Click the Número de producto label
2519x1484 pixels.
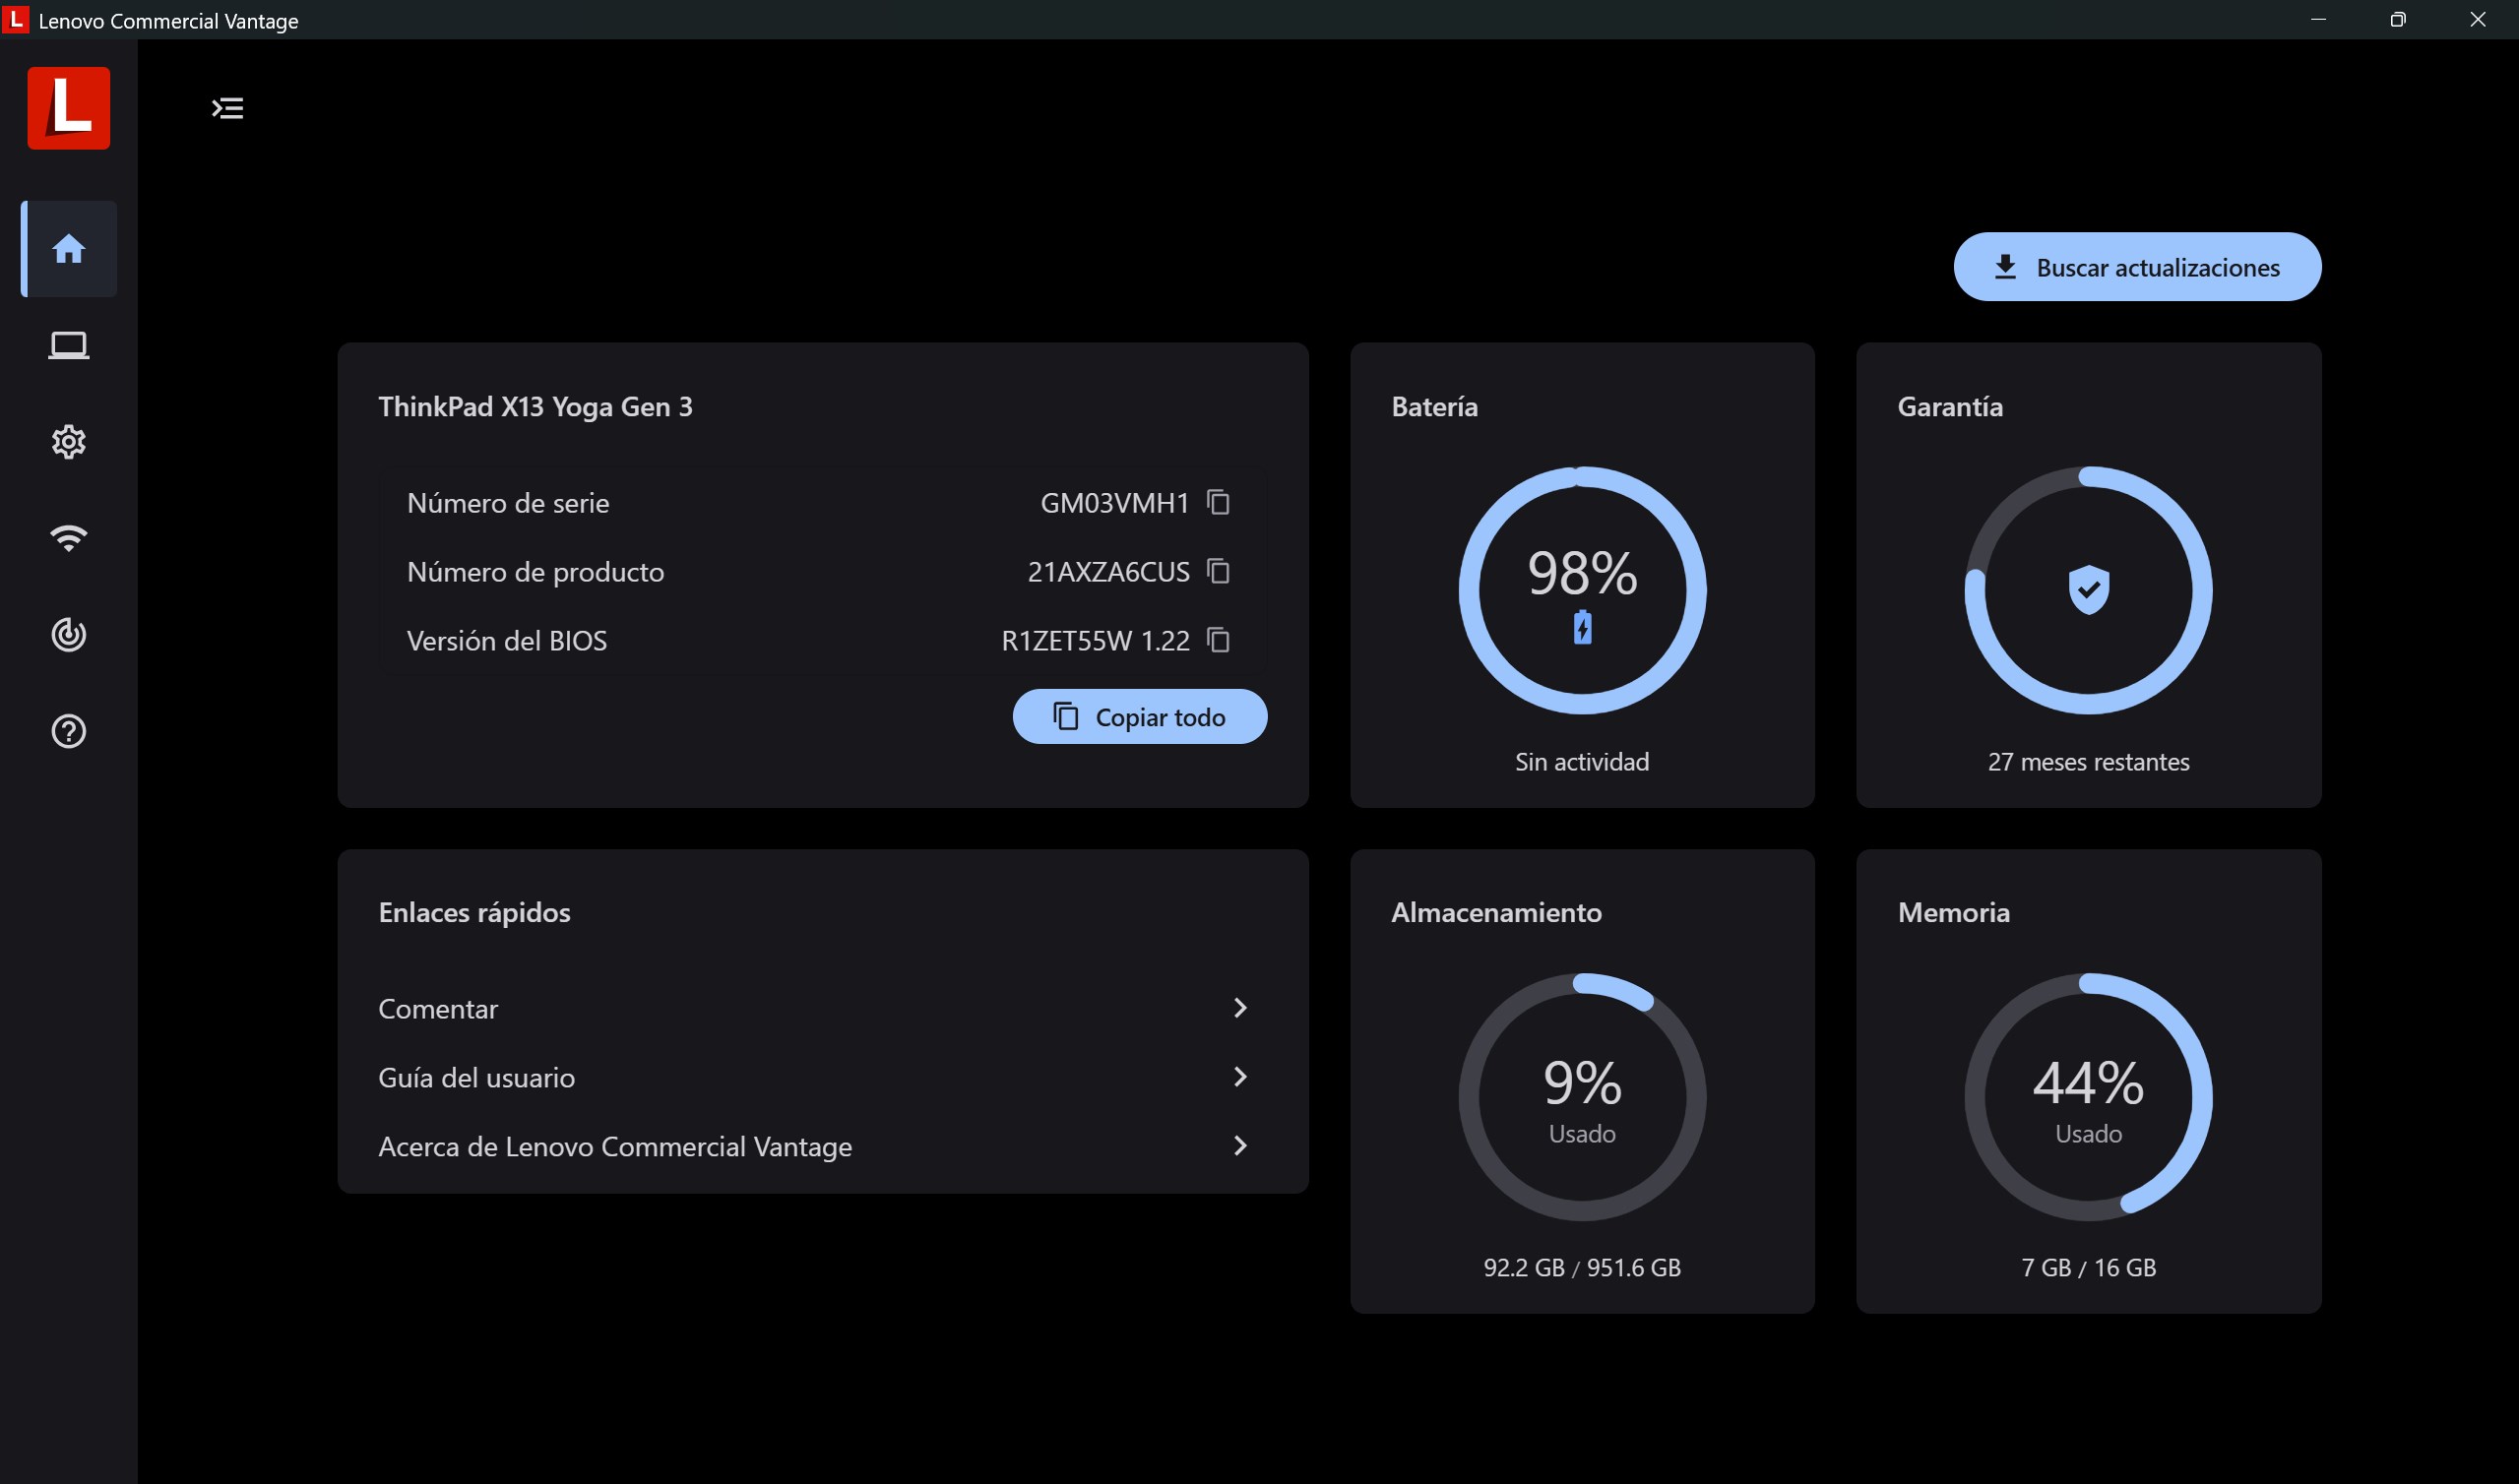click(x=535, y=572)
